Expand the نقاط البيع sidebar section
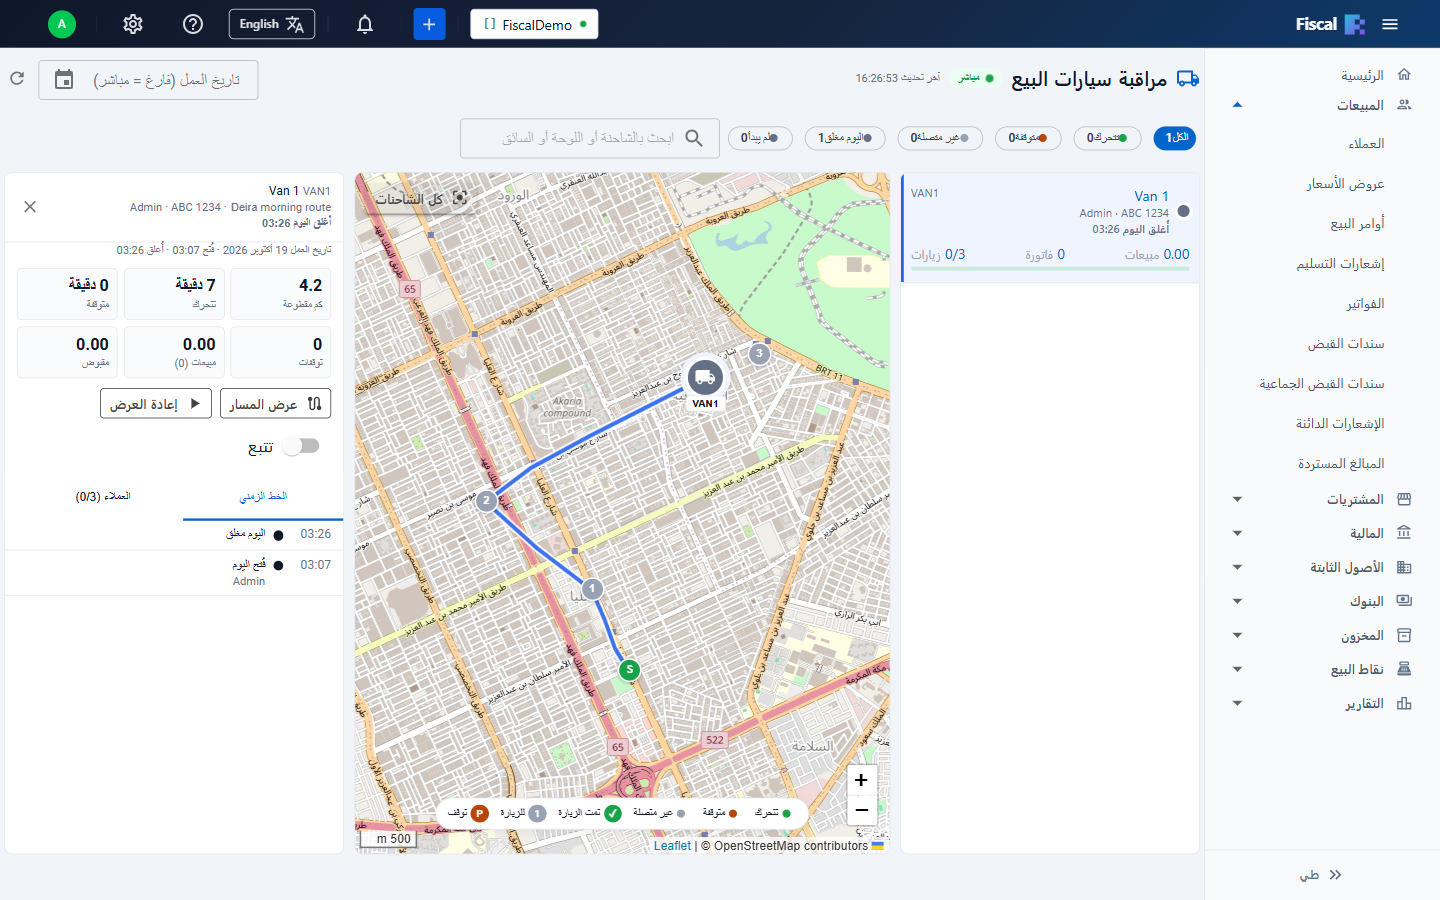The width and height of the screenshot is (1440, 900). tap(1322, 669)
